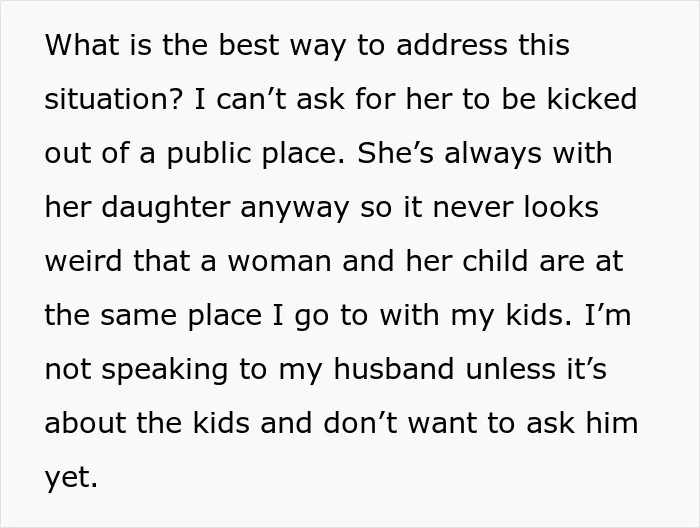The width and height of the screenshot is (700, 528).
Task: Click the final word "yet."
Action: [x=71, y=479]
